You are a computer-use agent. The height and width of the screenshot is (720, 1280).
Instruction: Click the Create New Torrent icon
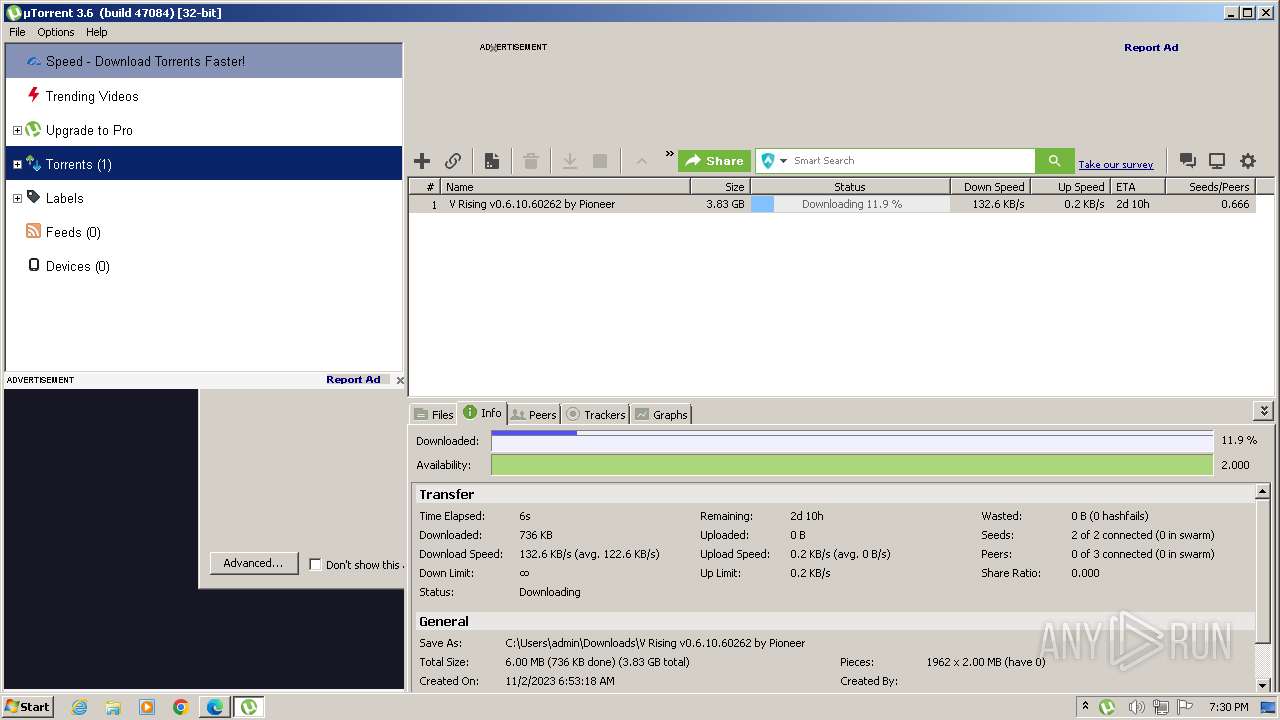(492, 161)
